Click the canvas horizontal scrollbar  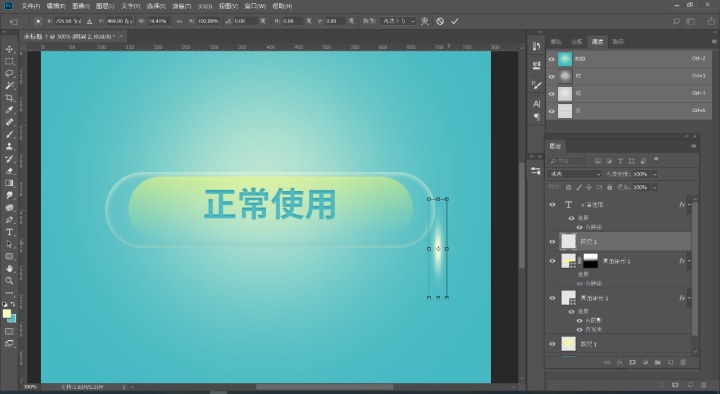click(x=324, y=387)
